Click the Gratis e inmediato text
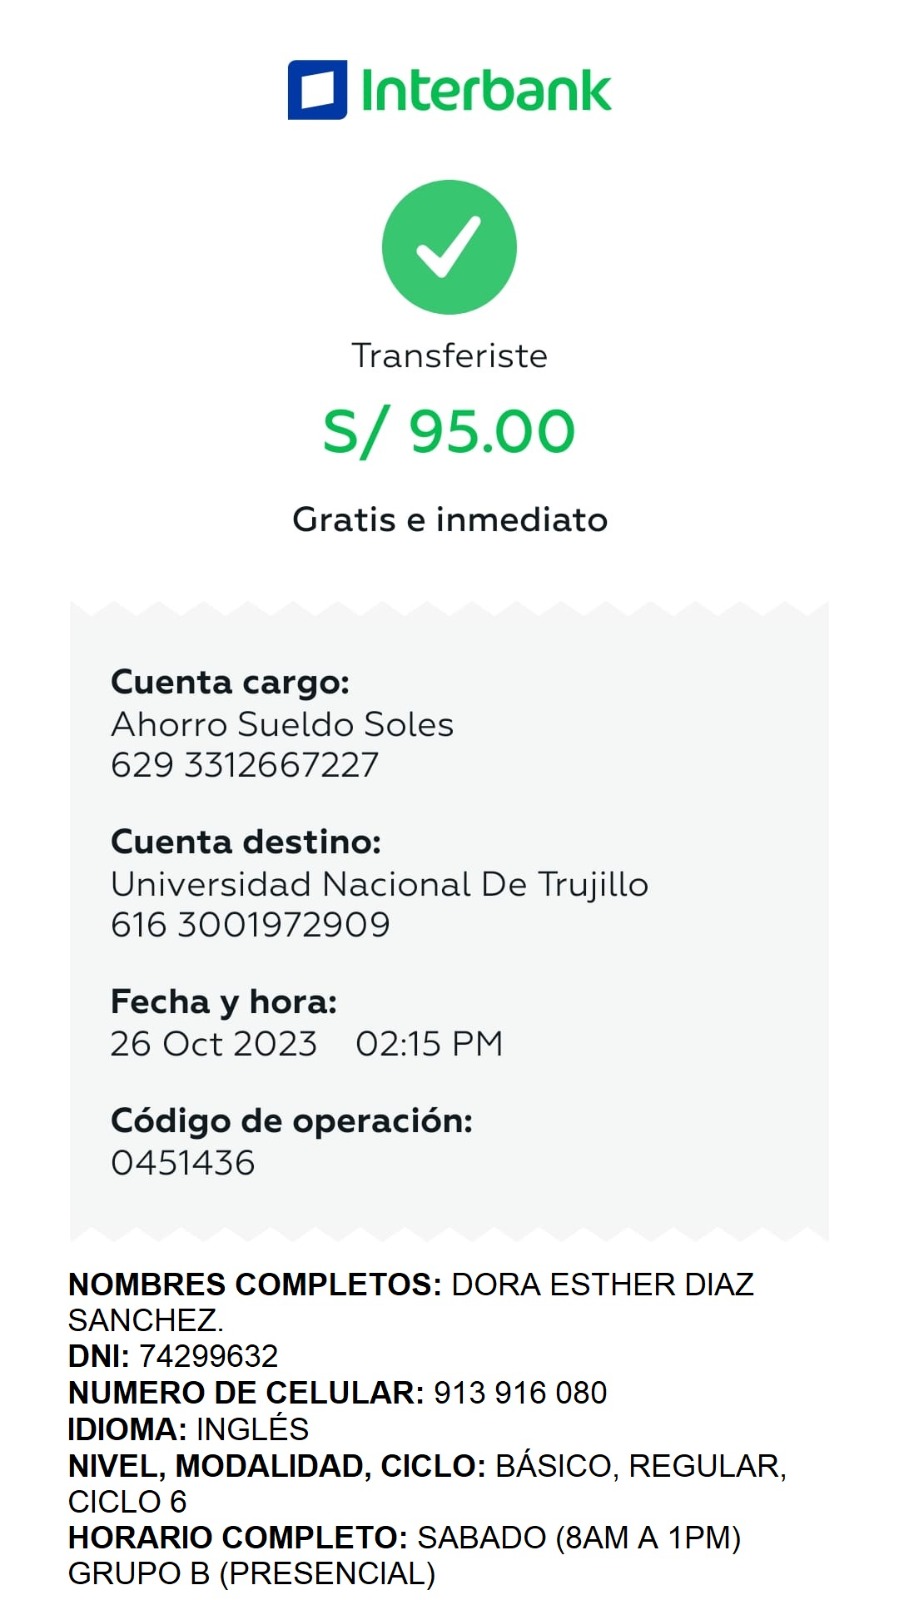 pos(449,520)
